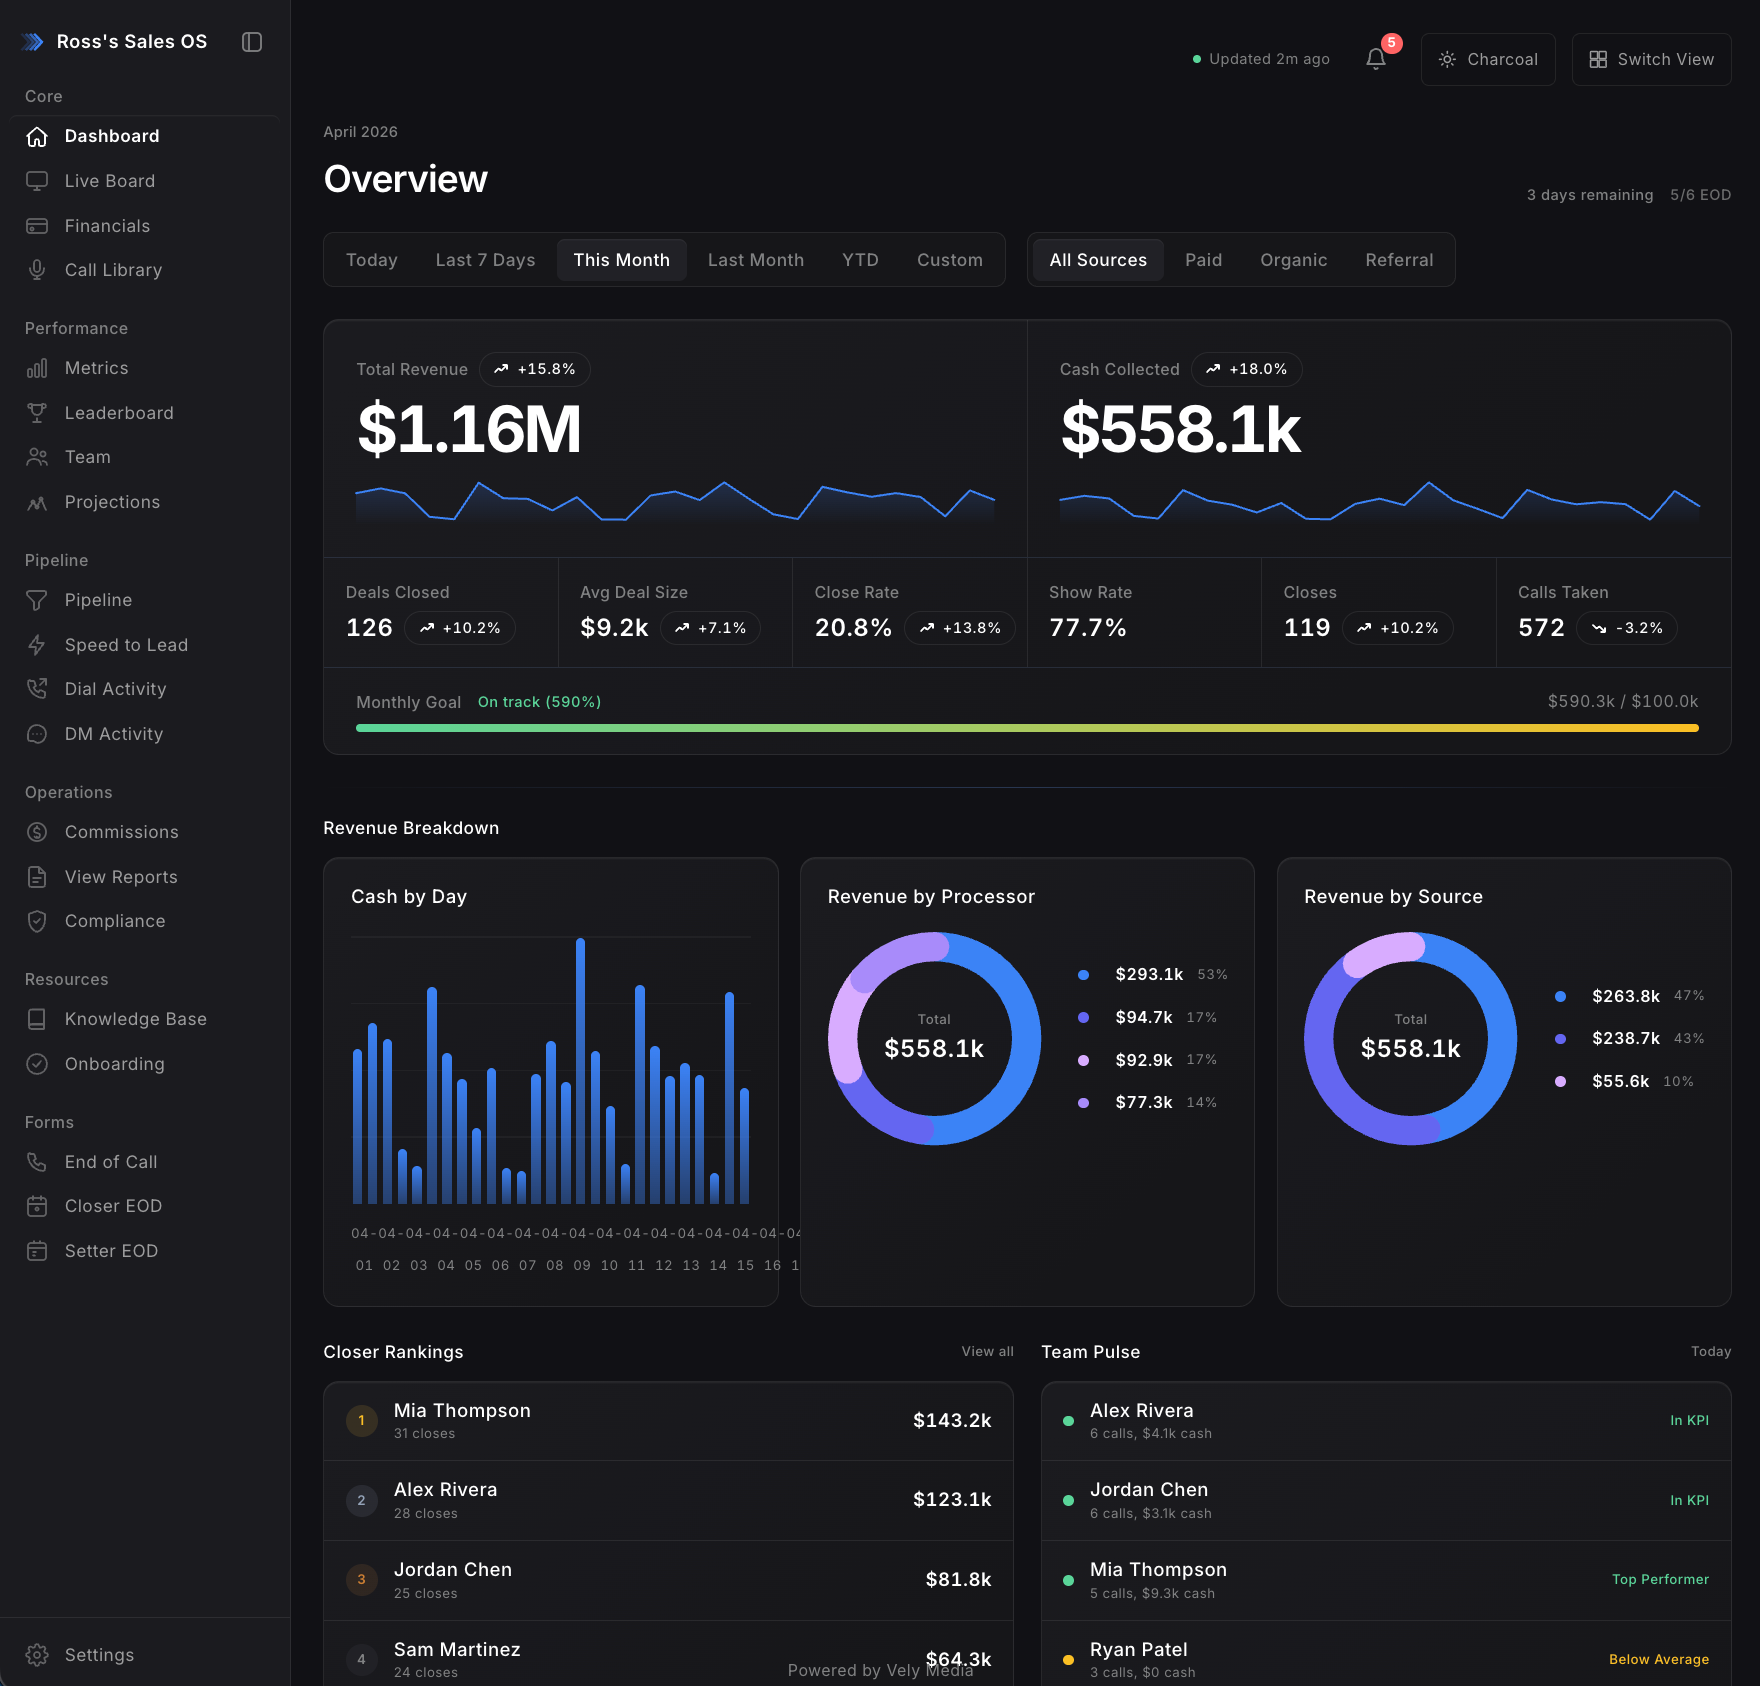The width and height of the screenshot is (1760, 1686).
Task: Select YTD date range
Action: (861, 260)
